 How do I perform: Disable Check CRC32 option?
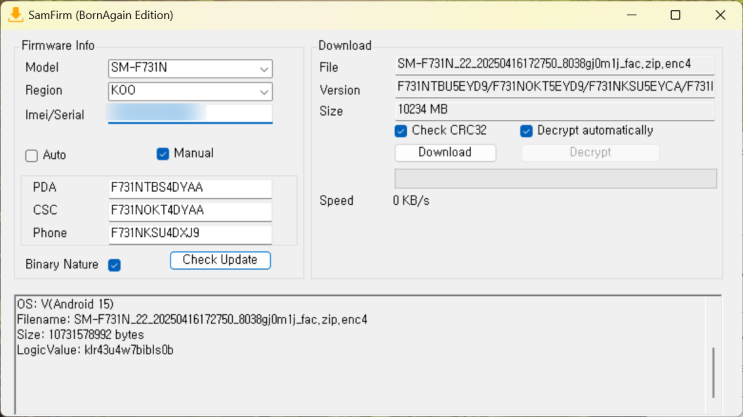402,131
